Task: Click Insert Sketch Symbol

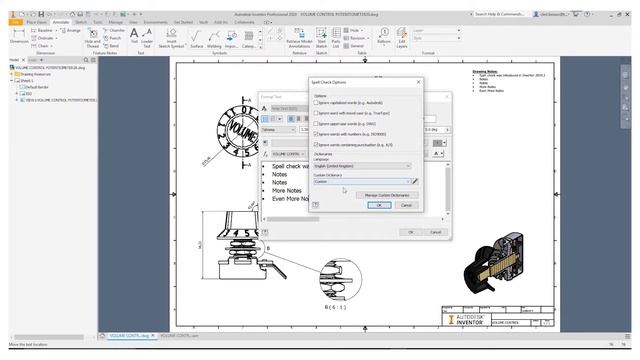Action: point(171,38)
